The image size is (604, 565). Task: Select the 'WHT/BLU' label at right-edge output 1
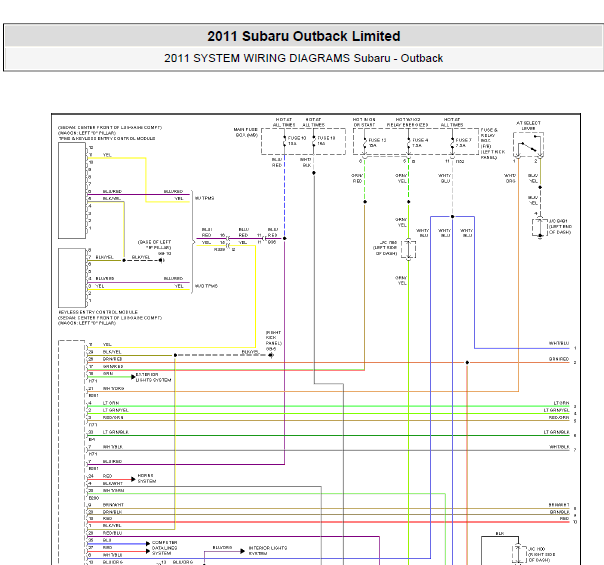tap(559, 343)
